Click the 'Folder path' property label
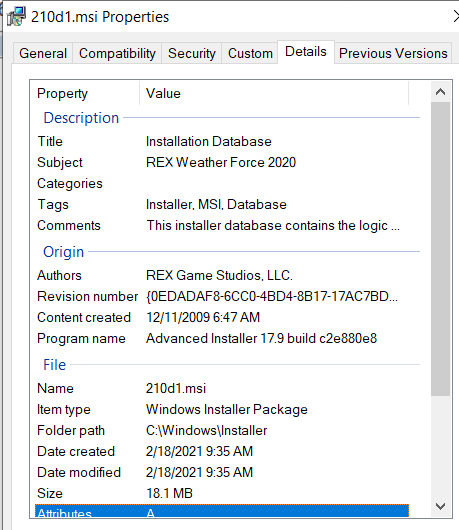Viewport: 459px width, 530px height. tap(71, 430)
